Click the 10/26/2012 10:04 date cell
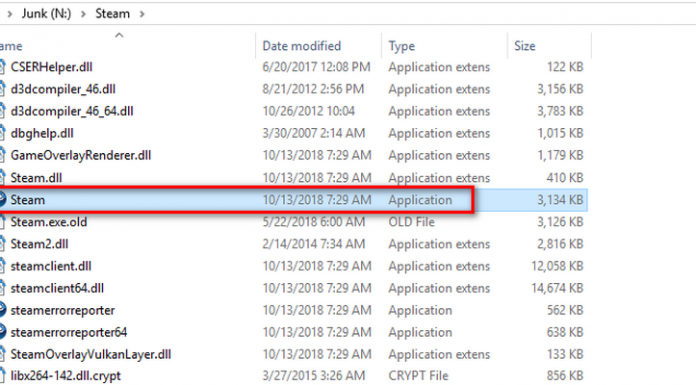 [x=309, y=111]
